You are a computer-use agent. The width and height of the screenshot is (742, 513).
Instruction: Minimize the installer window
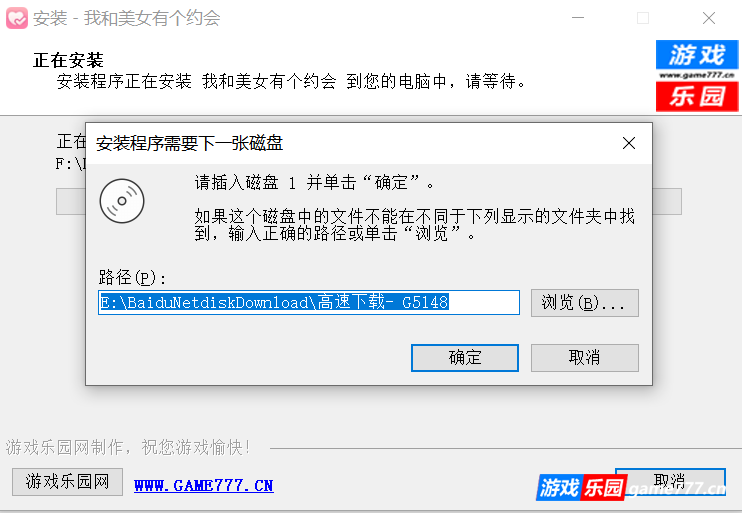click(578, 18)
